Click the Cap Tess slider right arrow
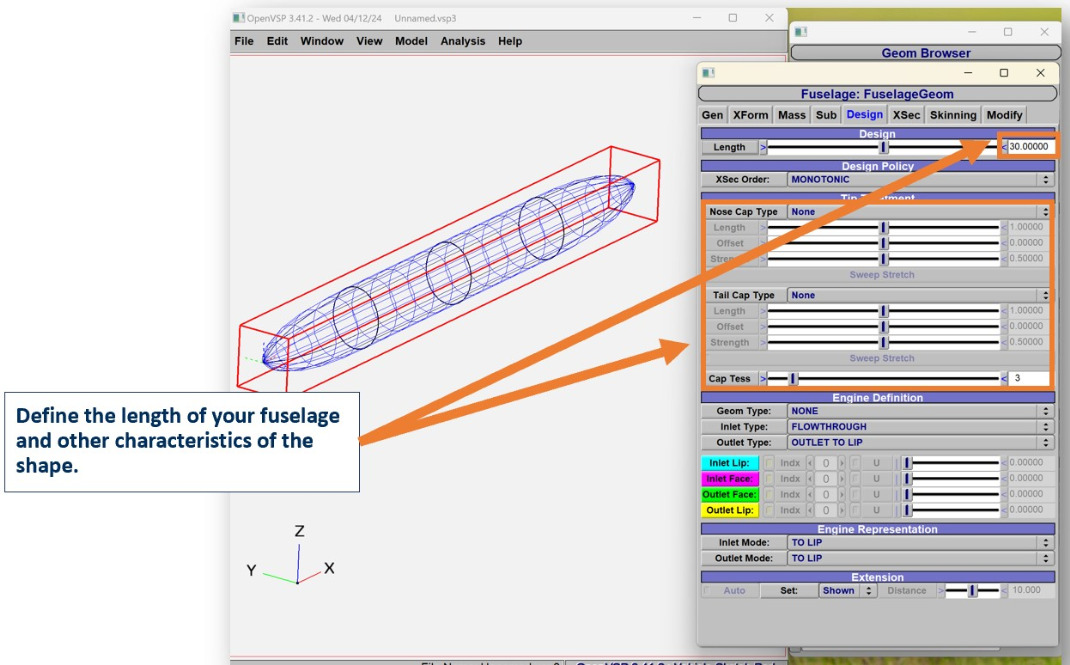The image size is (1070, 665). pyautogui.click(x=1004, y=379)
